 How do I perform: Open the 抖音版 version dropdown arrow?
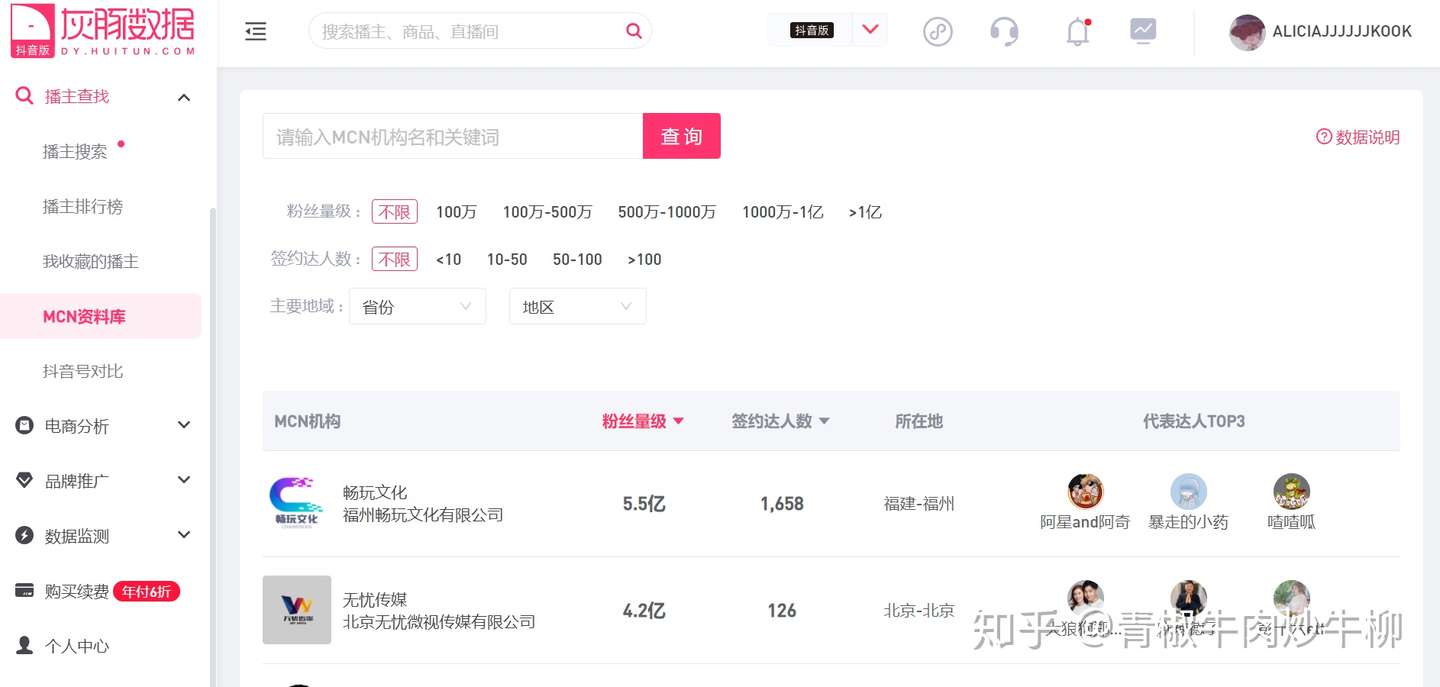870,29
